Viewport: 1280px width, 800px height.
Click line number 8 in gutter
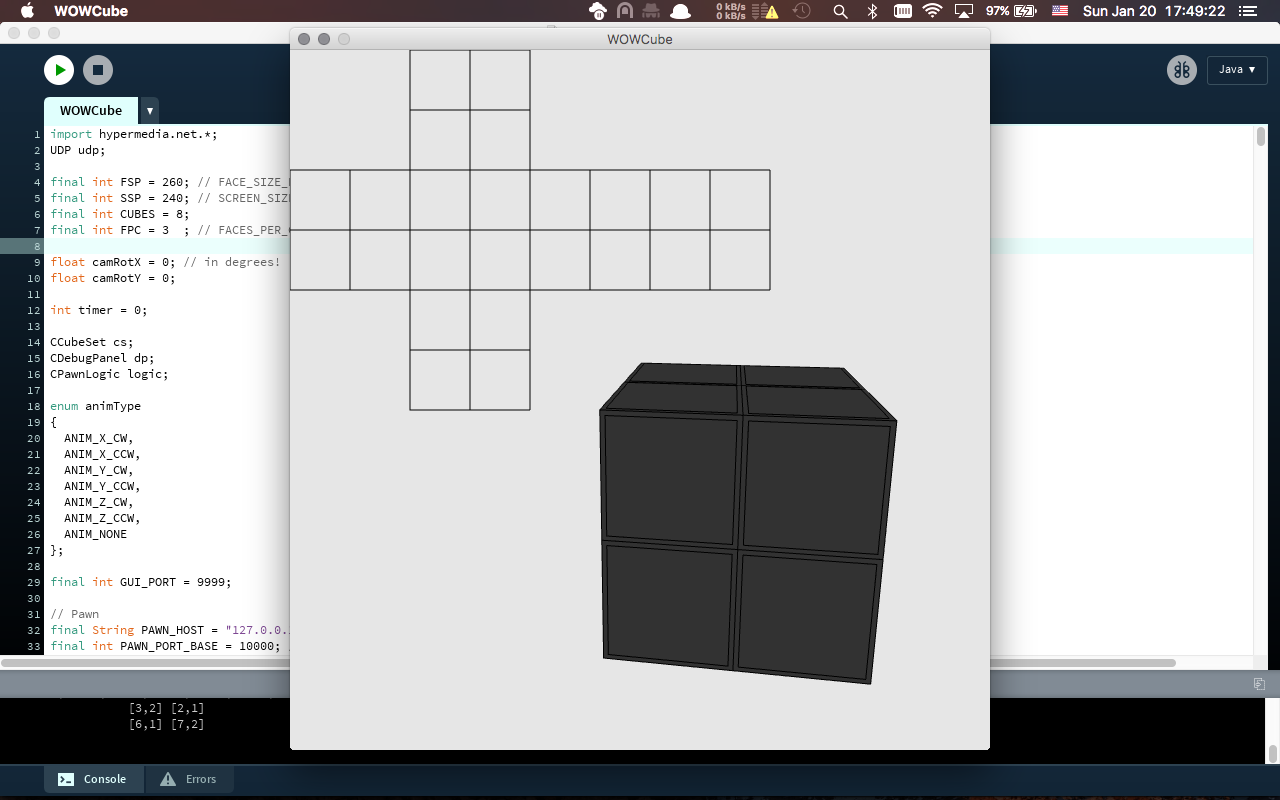(x=37, y=246)
